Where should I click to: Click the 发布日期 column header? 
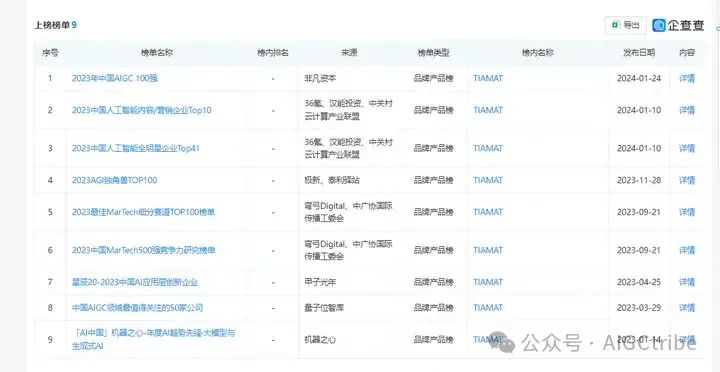pos(639,53)
